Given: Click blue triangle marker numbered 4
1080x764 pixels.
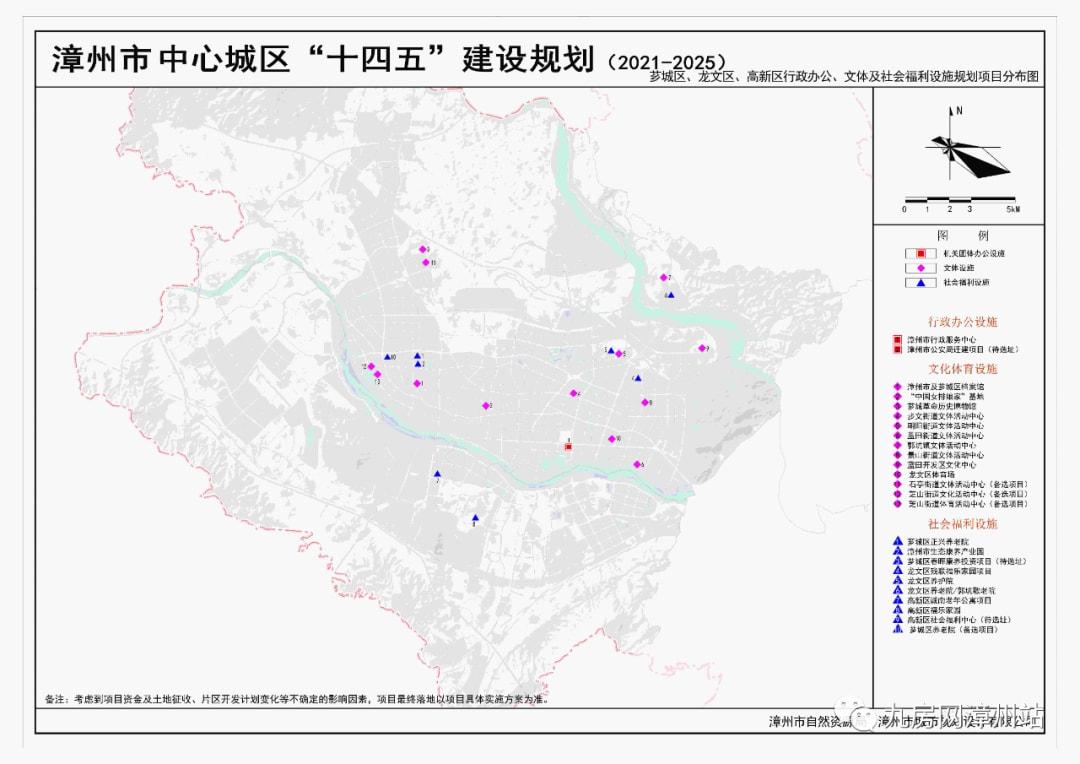Looking at the screenshot, I should click(638, 378).
